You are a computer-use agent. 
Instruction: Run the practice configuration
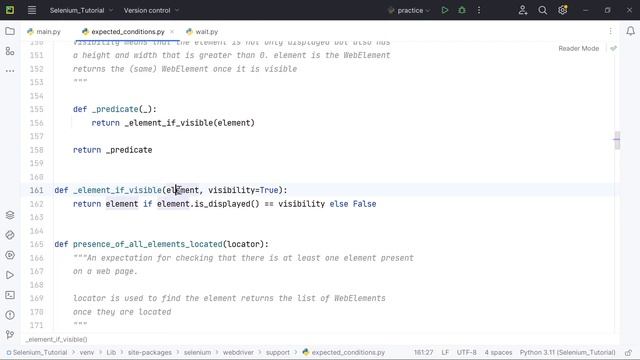tap(445, 10)
